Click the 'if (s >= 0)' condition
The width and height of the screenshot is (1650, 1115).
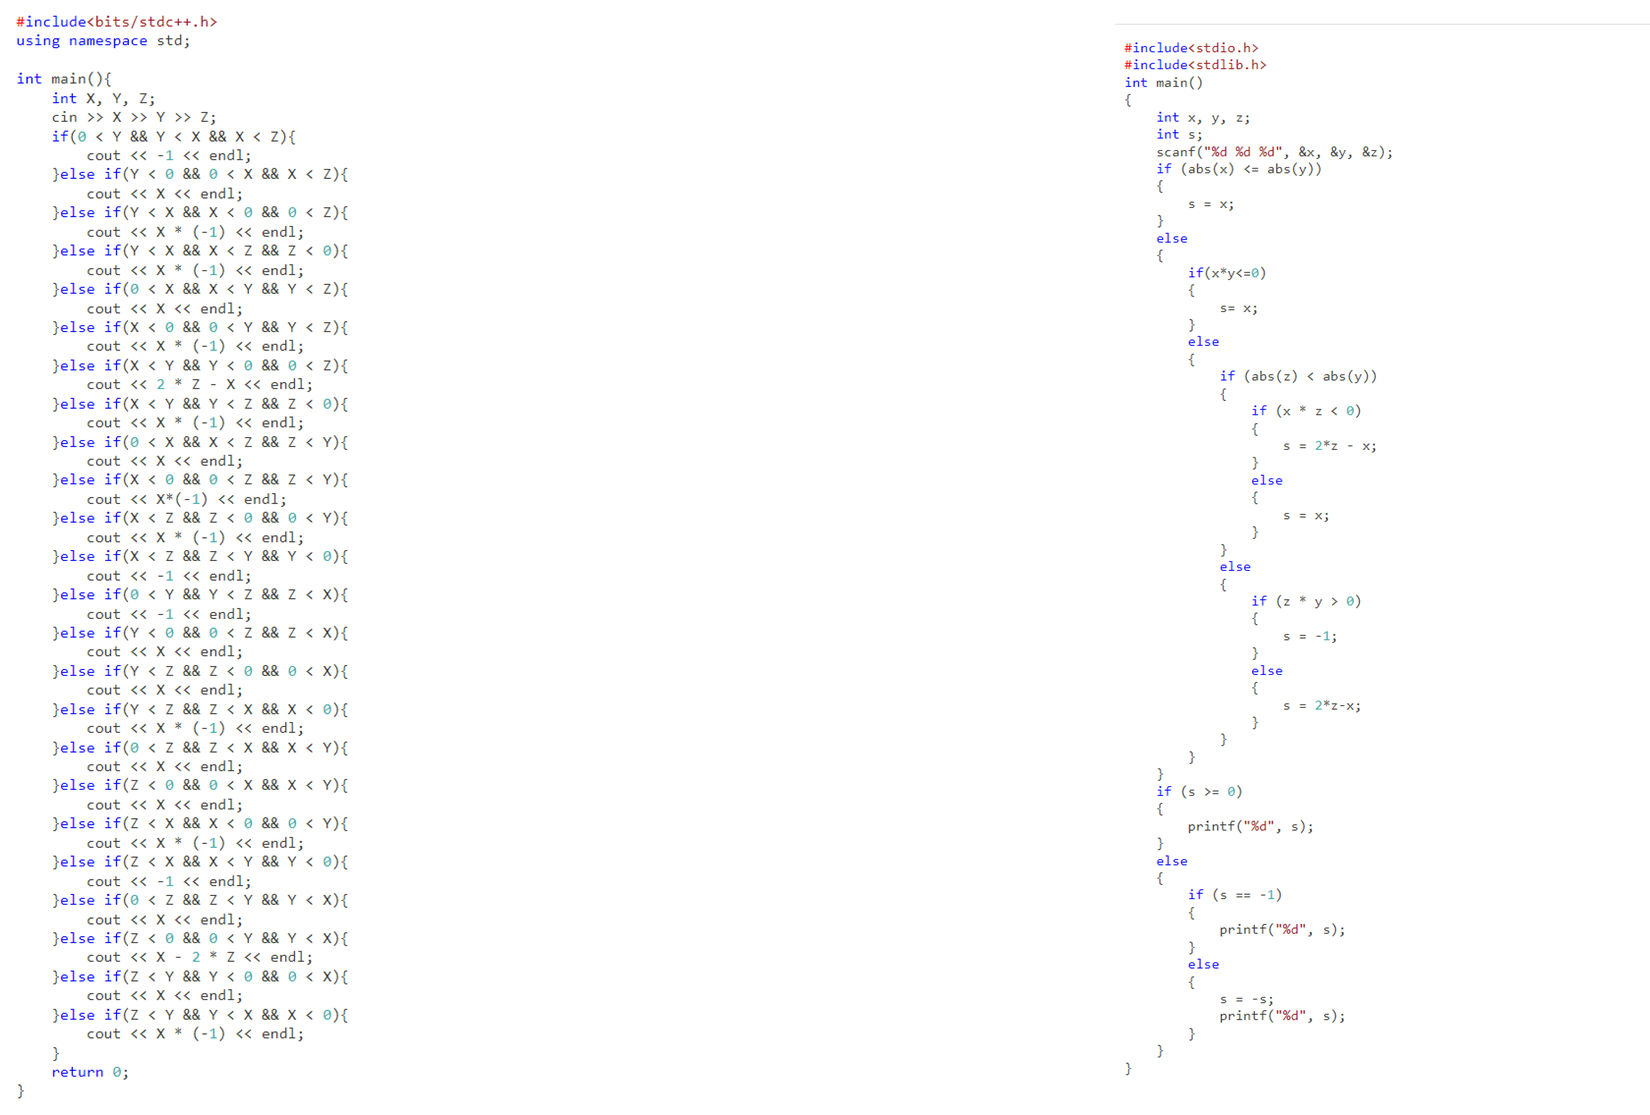pyautogui.click(x=1199, y=791)
